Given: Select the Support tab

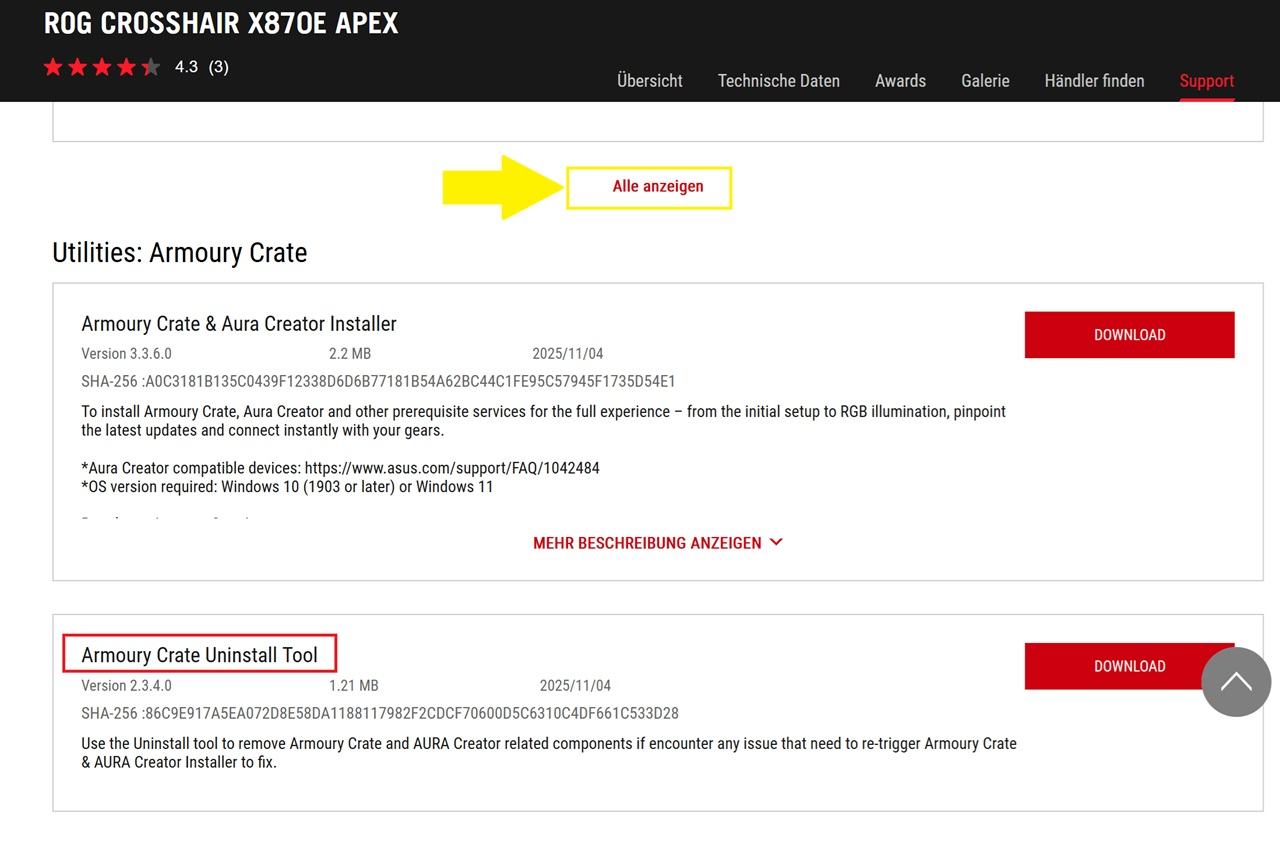Looking at the screenshot, I should (x=1207, y=81).
